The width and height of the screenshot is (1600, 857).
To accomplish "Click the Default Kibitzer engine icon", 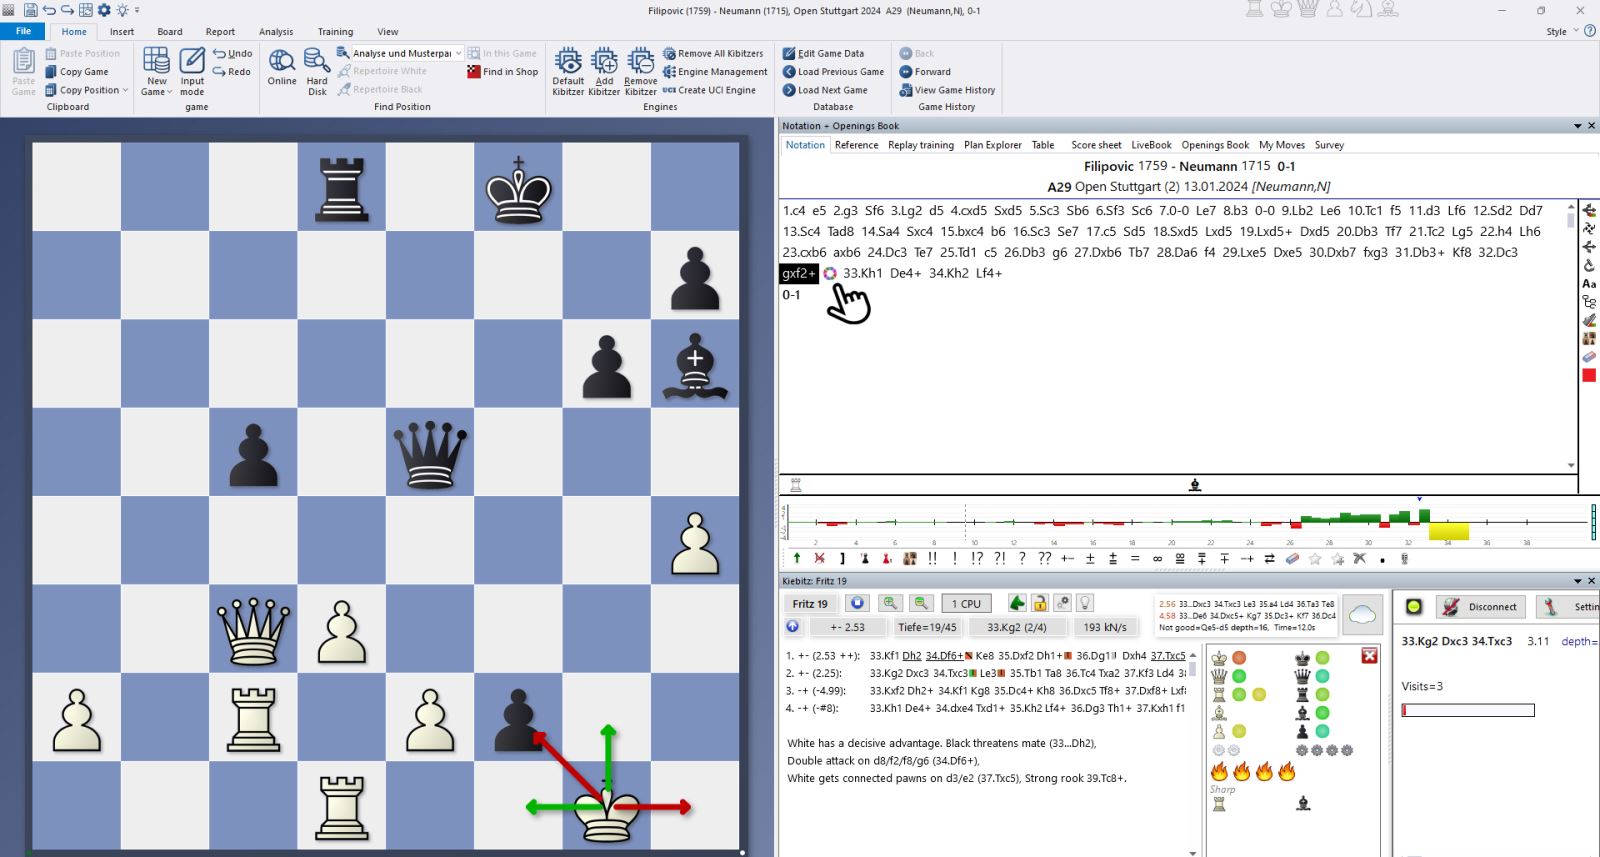I will (x=568, y=70).
